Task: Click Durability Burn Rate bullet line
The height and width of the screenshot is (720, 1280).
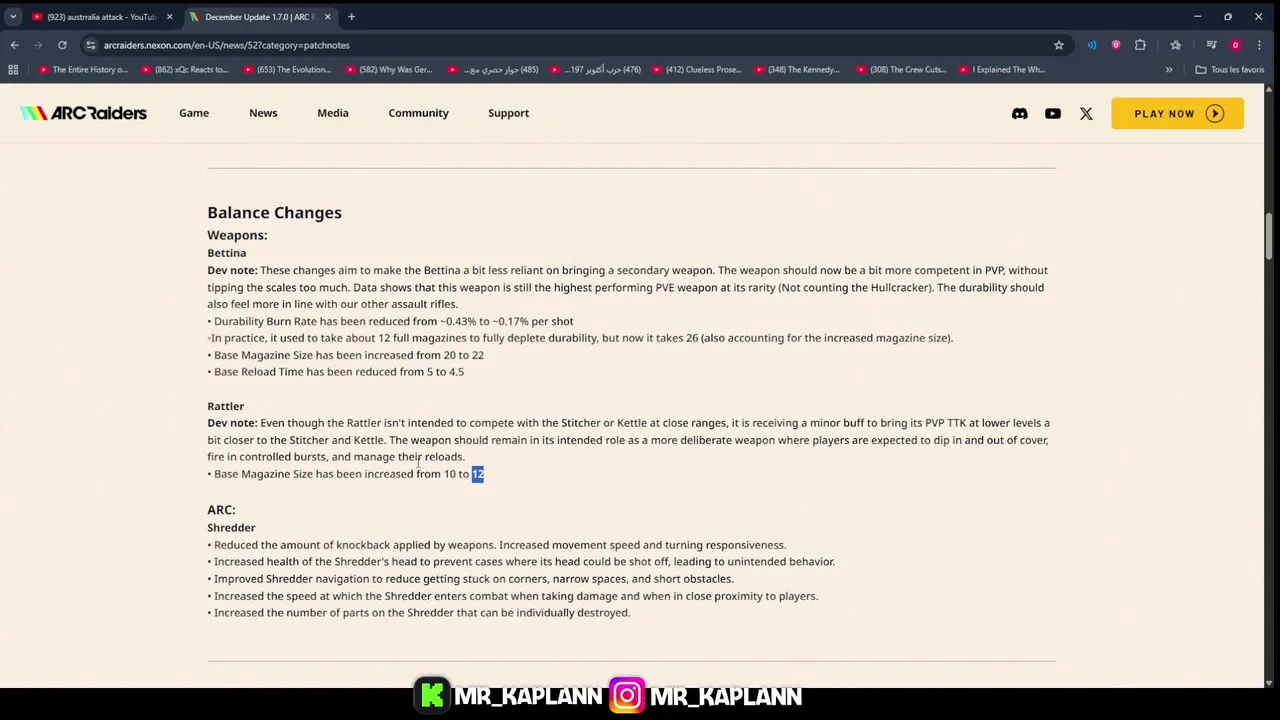Action: (390, 321)
